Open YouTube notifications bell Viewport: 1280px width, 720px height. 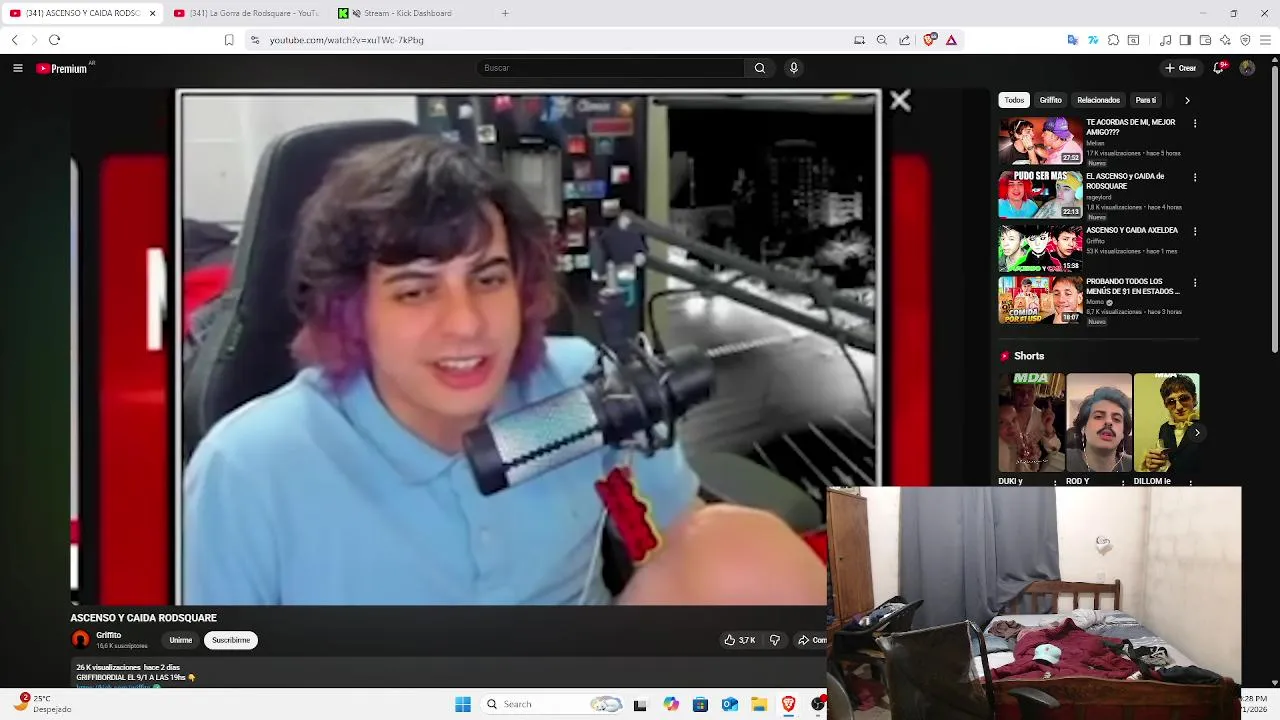pyautogui.click(x=1219, y=68)
